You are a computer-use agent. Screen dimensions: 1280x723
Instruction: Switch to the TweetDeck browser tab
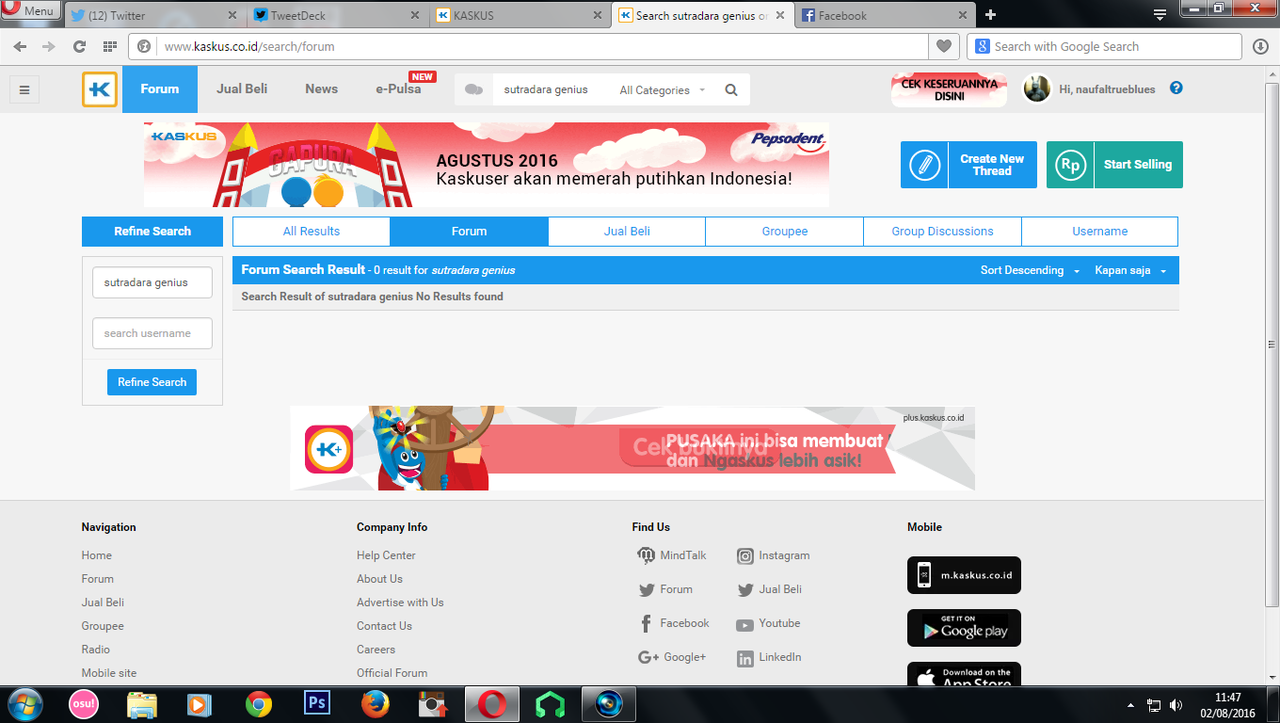338,15
